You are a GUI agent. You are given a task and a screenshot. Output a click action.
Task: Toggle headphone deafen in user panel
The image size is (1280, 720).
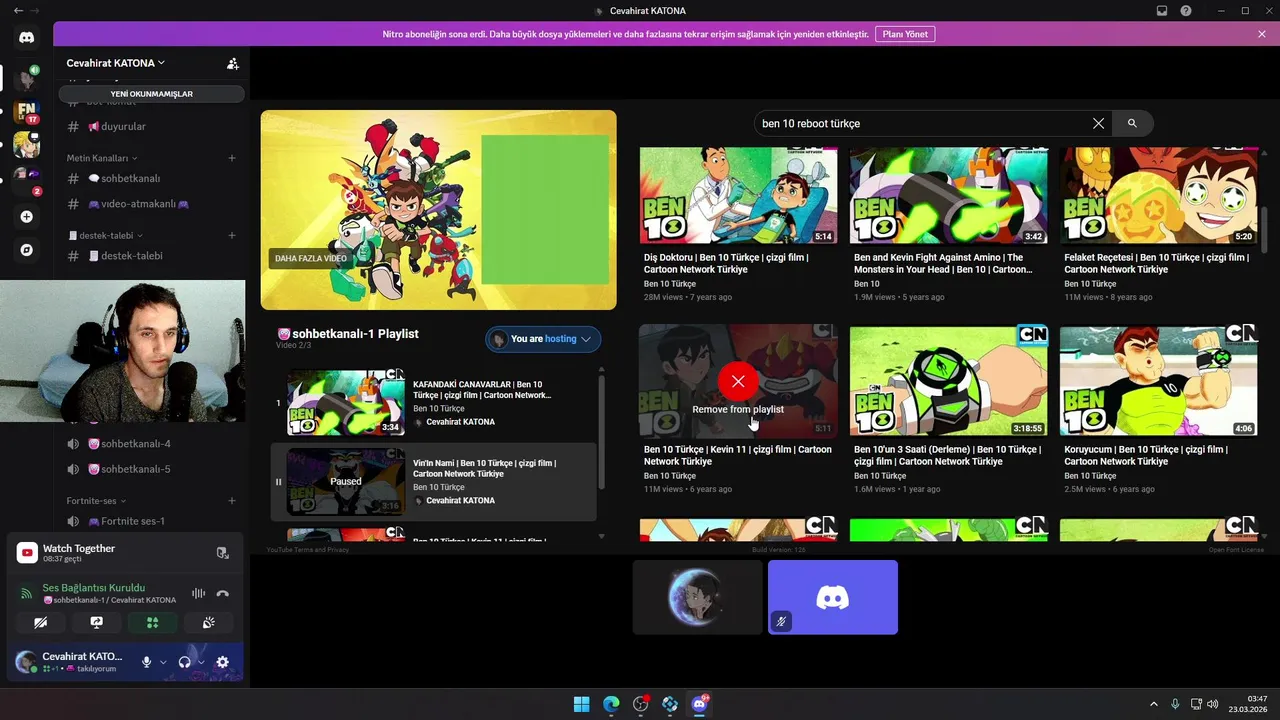(184, 662)
